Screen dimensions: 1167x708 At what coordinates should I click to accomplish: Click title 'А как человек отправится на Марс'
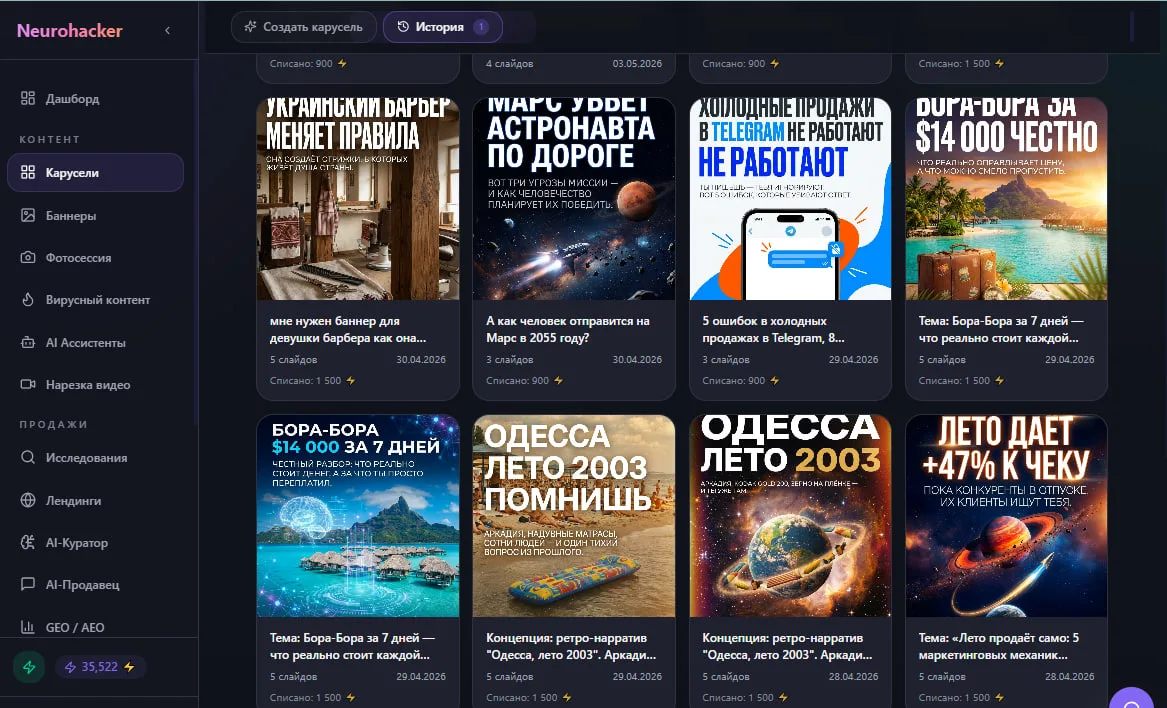tap(567, 329)
